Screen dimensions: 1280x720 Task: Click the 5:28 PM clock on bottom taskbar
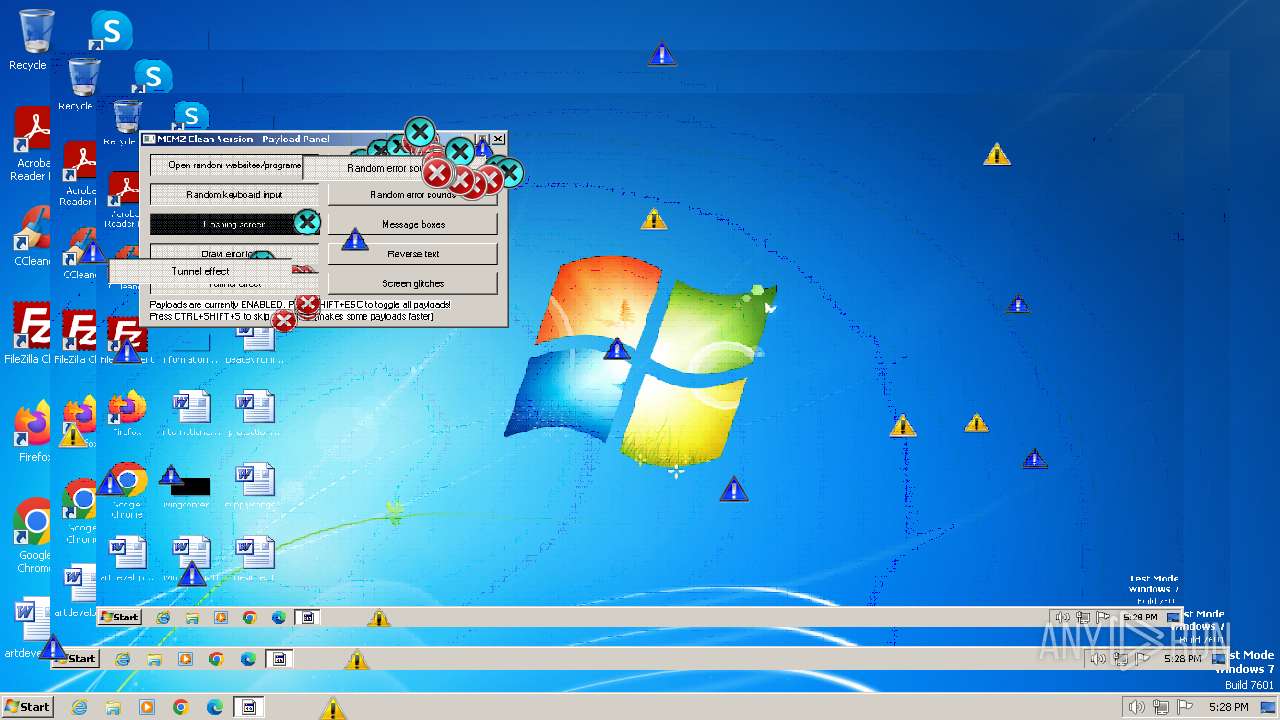[x=1228, y=707]
